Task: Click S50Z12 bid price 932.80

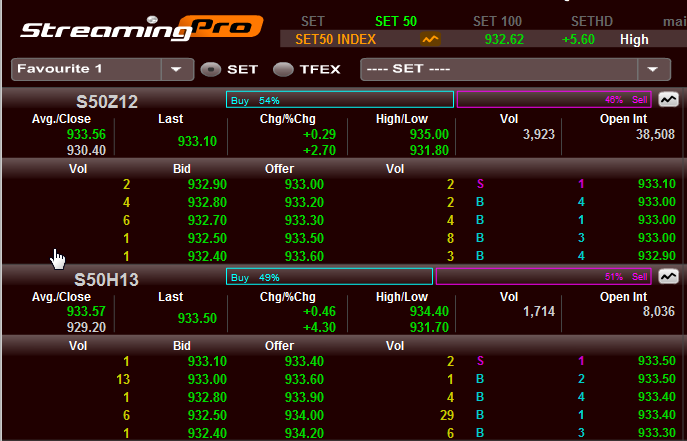Action: click(x=207, y=202)
